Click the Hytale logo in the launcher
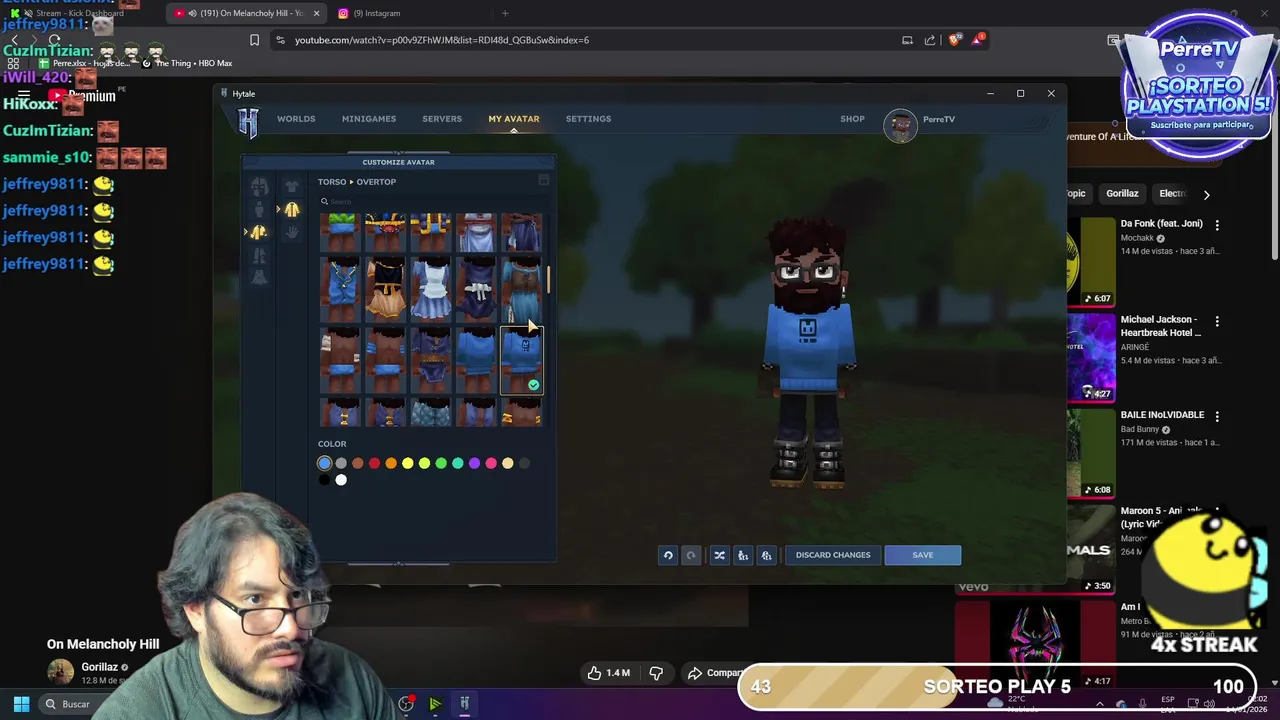 point(248,122)
